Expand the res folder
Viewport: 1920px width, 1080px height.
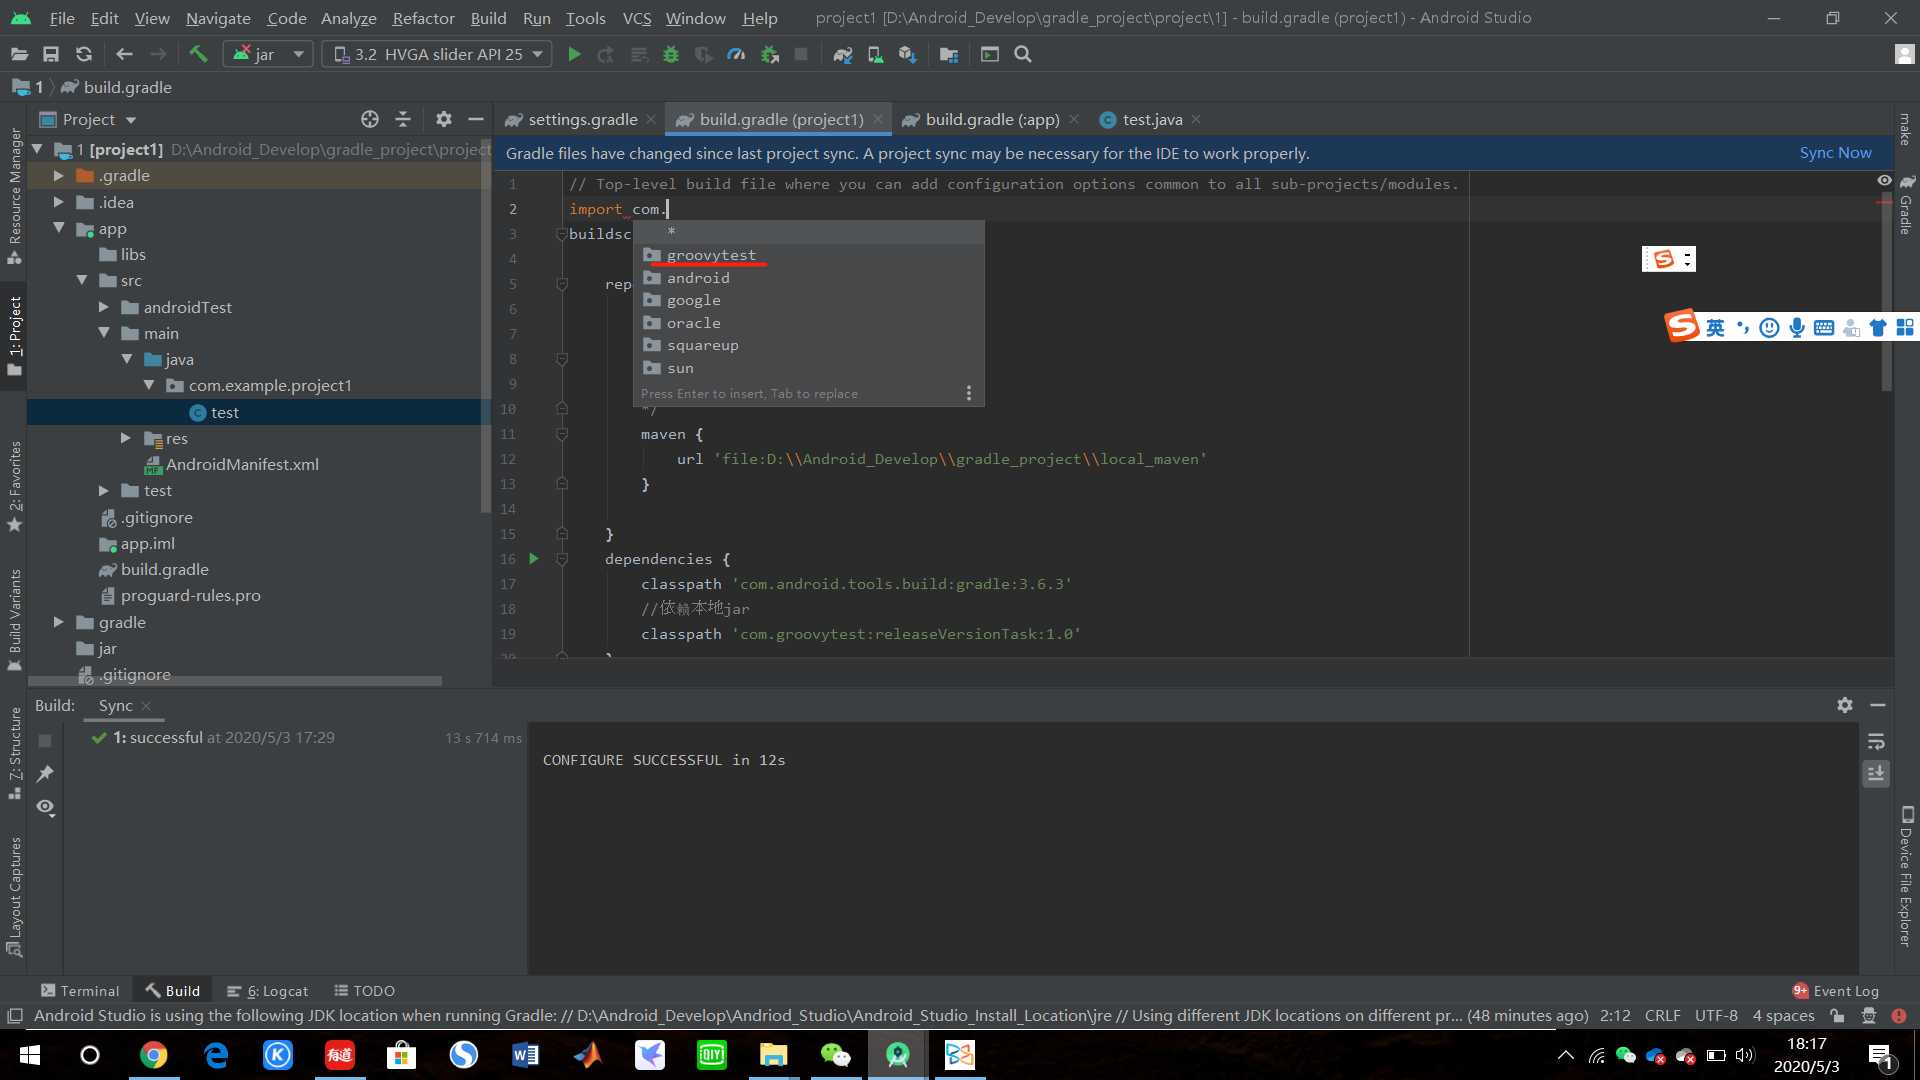coord(125,438)
